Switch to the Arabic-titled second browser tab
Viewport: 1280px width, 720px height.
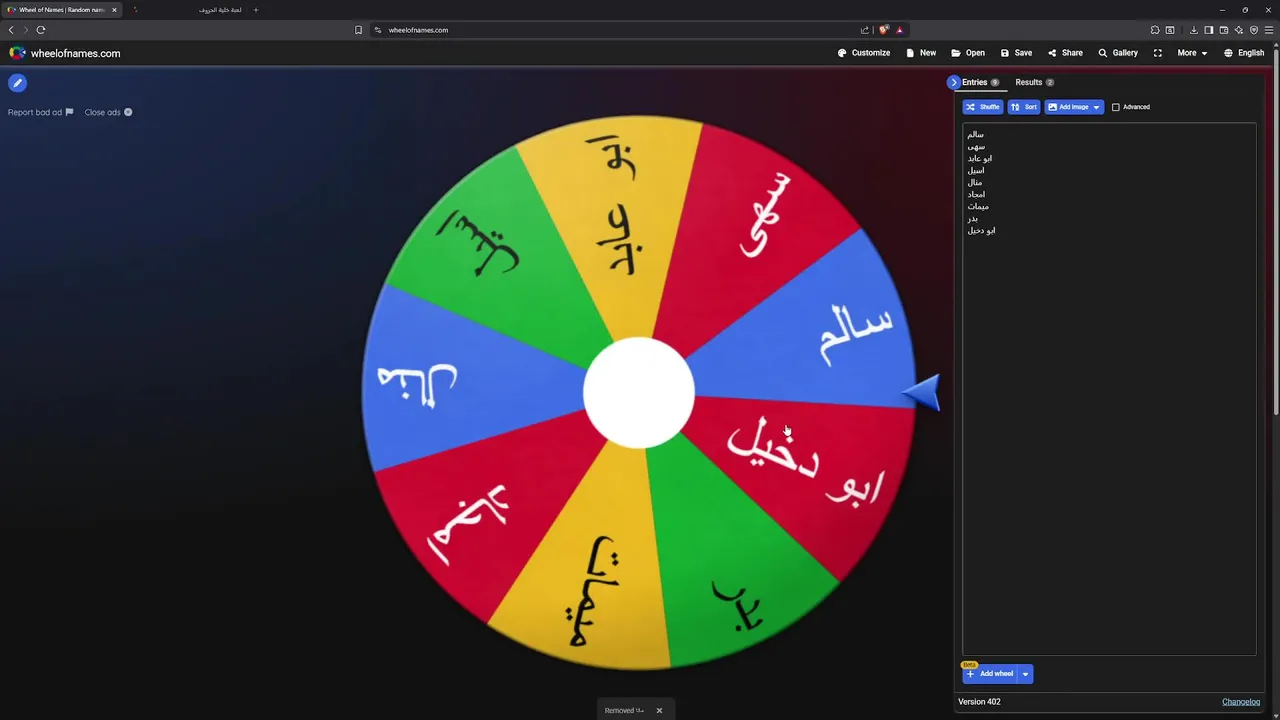(188, 10)
